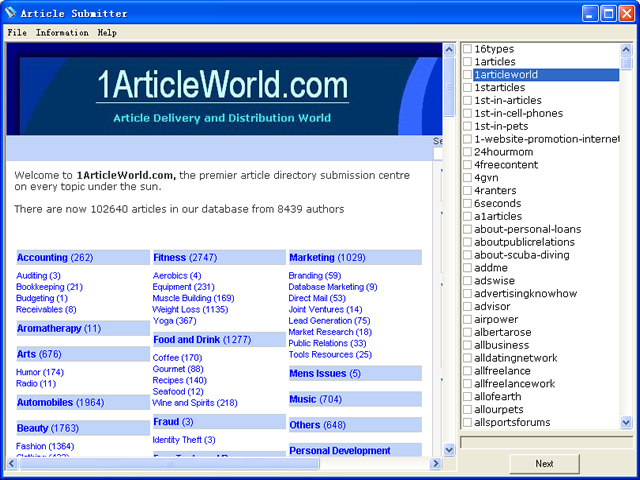The height and width of the screenshot is (480, 640).
Task: Maximize the Article Submitter window
Action: [x=608, y=13]
